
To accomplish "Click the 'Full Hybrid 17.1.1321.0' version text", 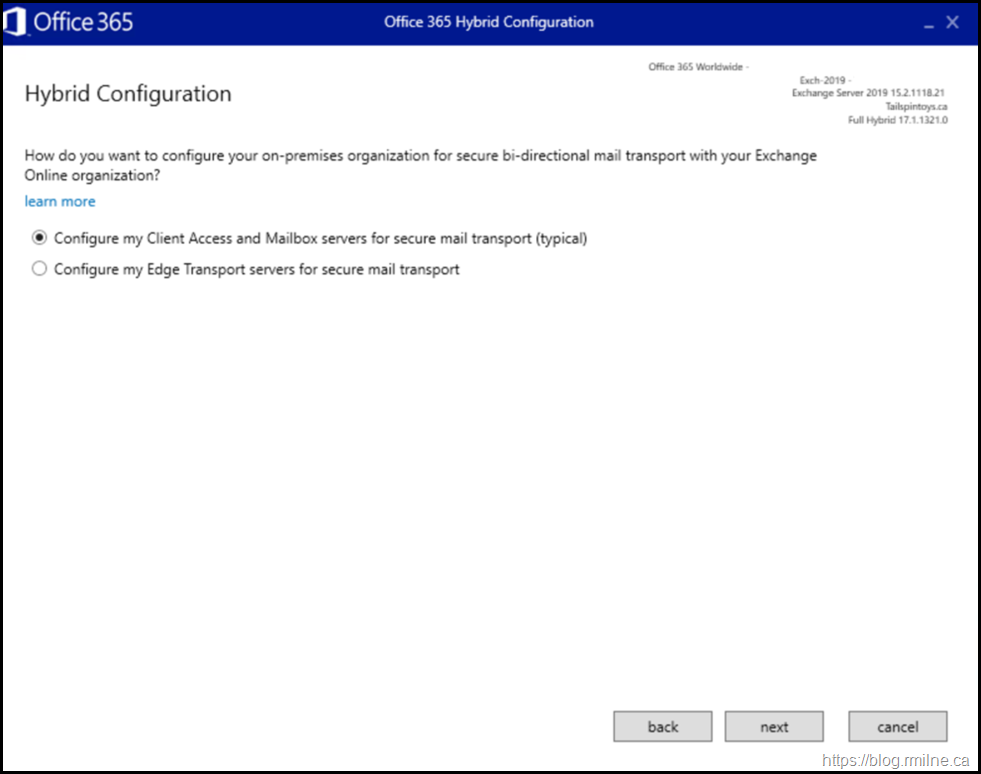I will [x=897, y=120].
